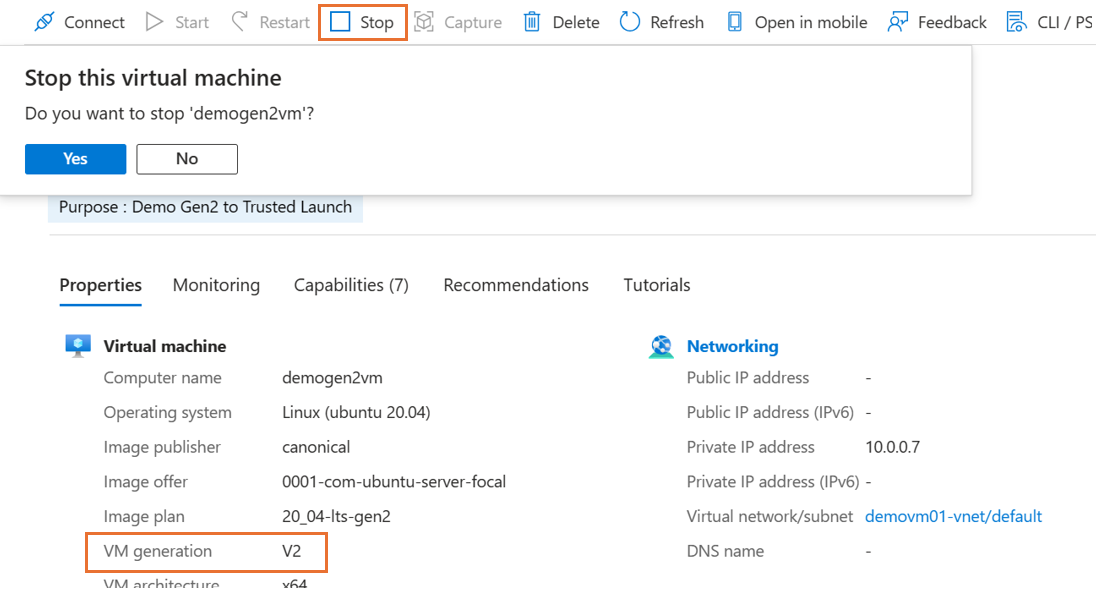The width and height of the screenshot is (1096, 604).
Task: Confirm stopping demogen2vm with Yes
Action: tap(75, 158)
